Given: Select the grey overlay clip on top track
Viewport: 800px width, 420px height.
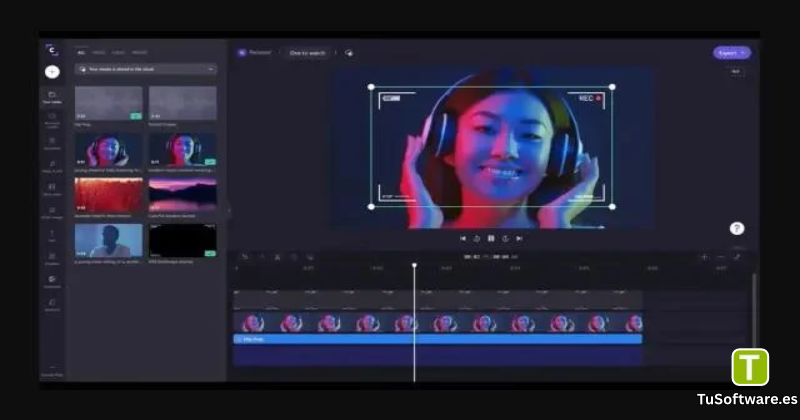Looking at the screenshot, I should [x=438, y=300].
